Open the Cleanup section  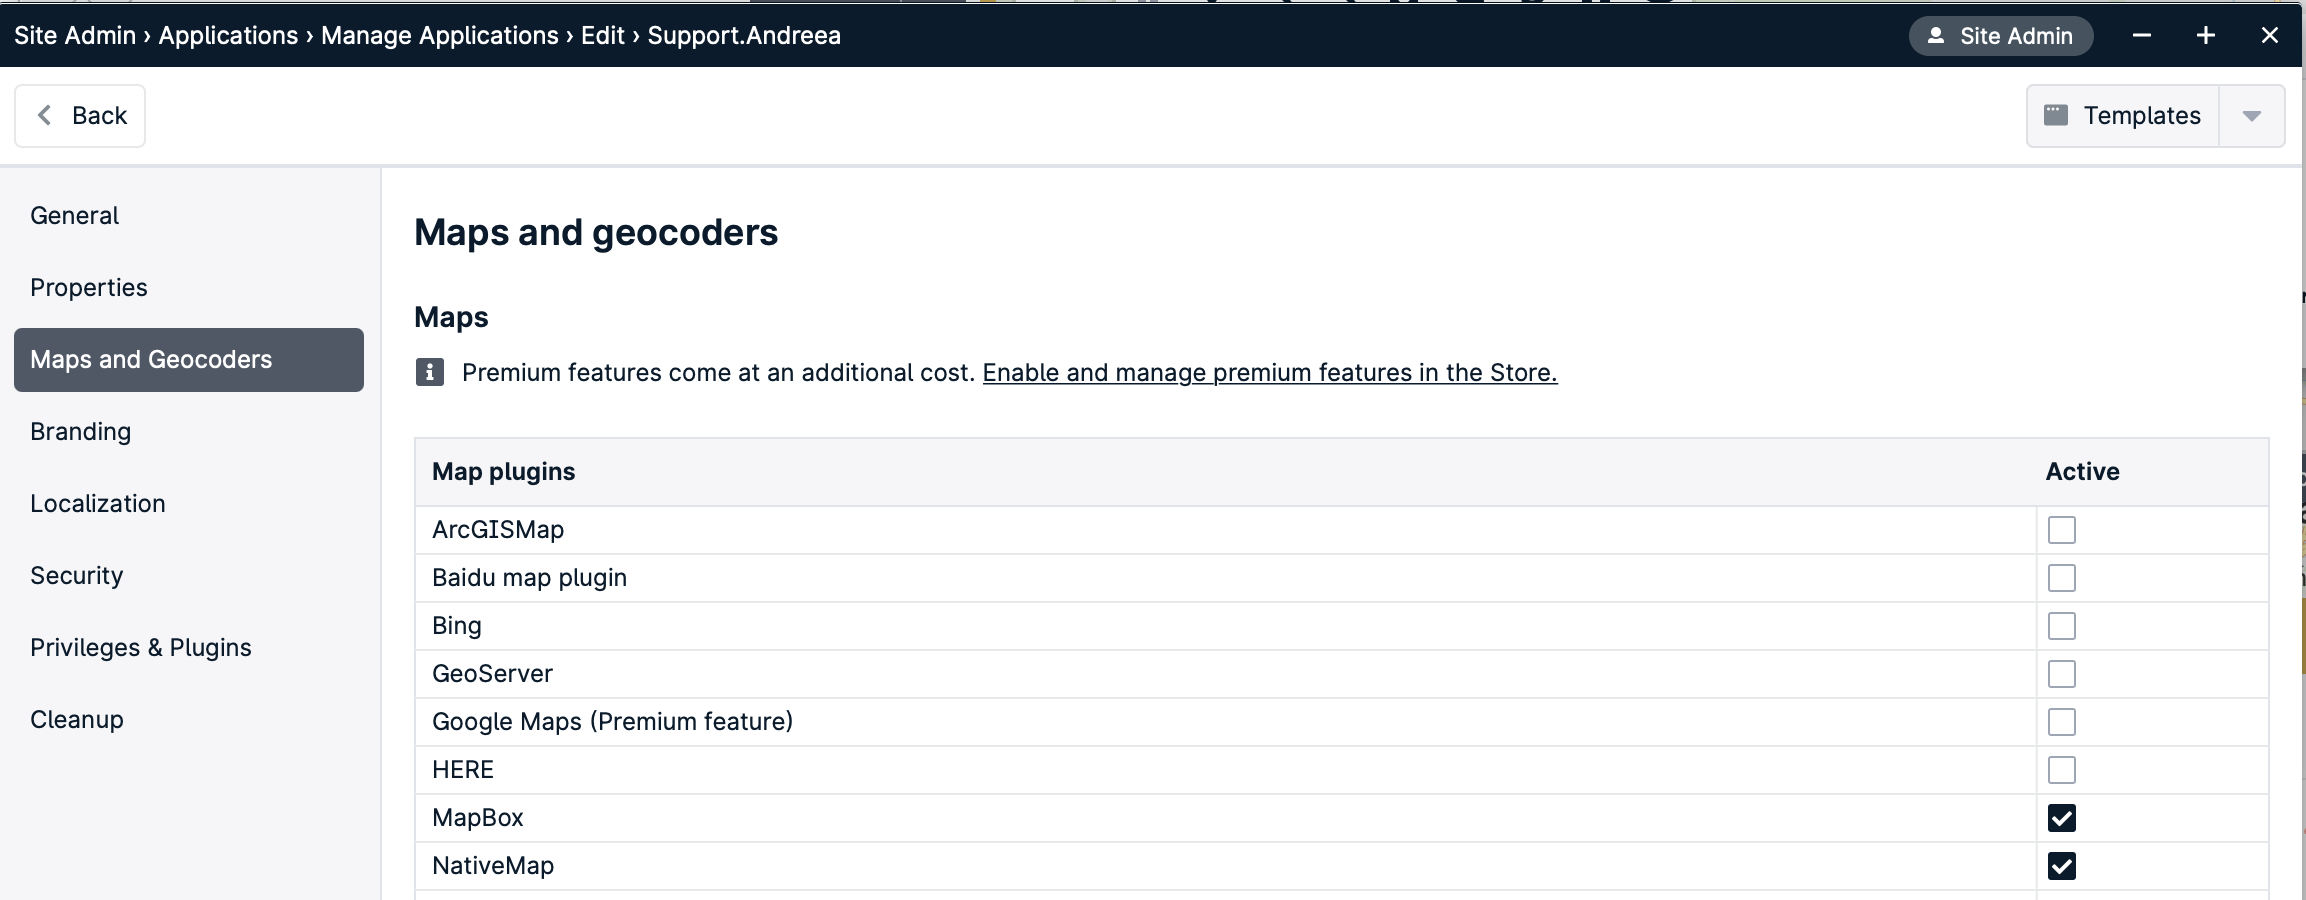(189, 720)
